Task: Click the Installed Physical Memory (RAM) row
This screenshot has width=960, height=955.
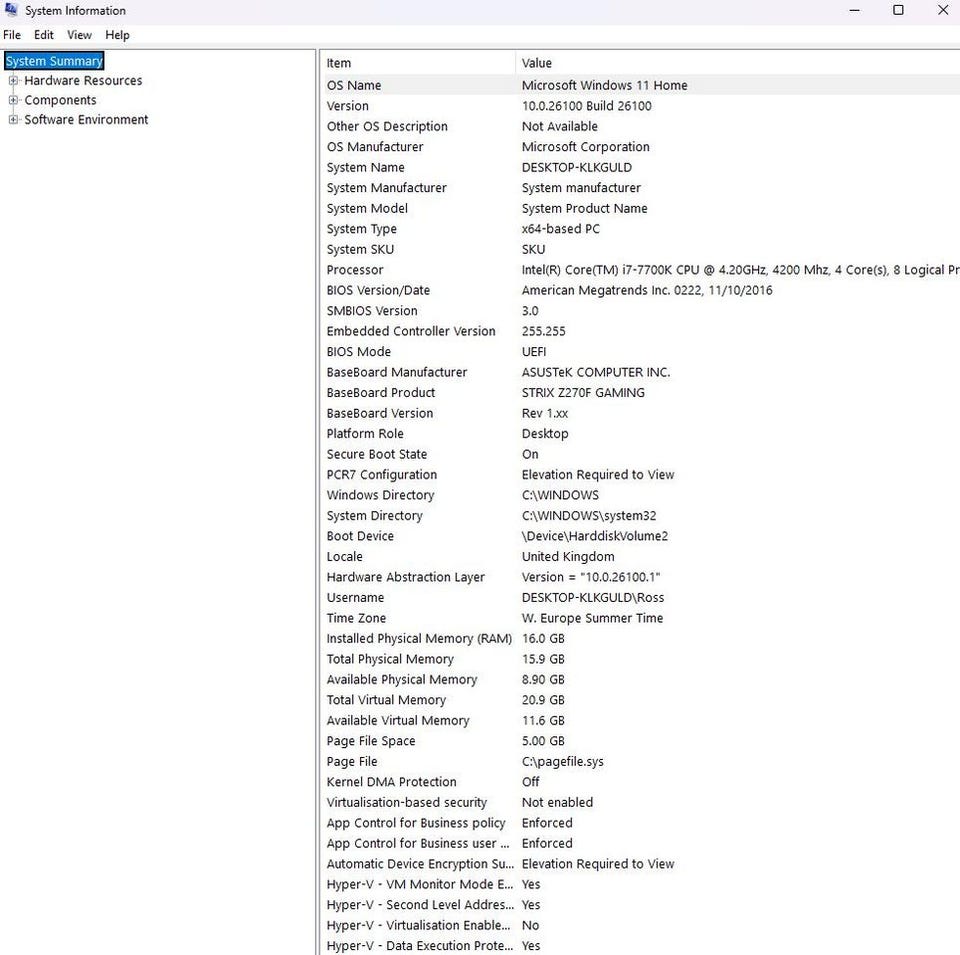Action: pyautogui.click(x=419, y=639)
